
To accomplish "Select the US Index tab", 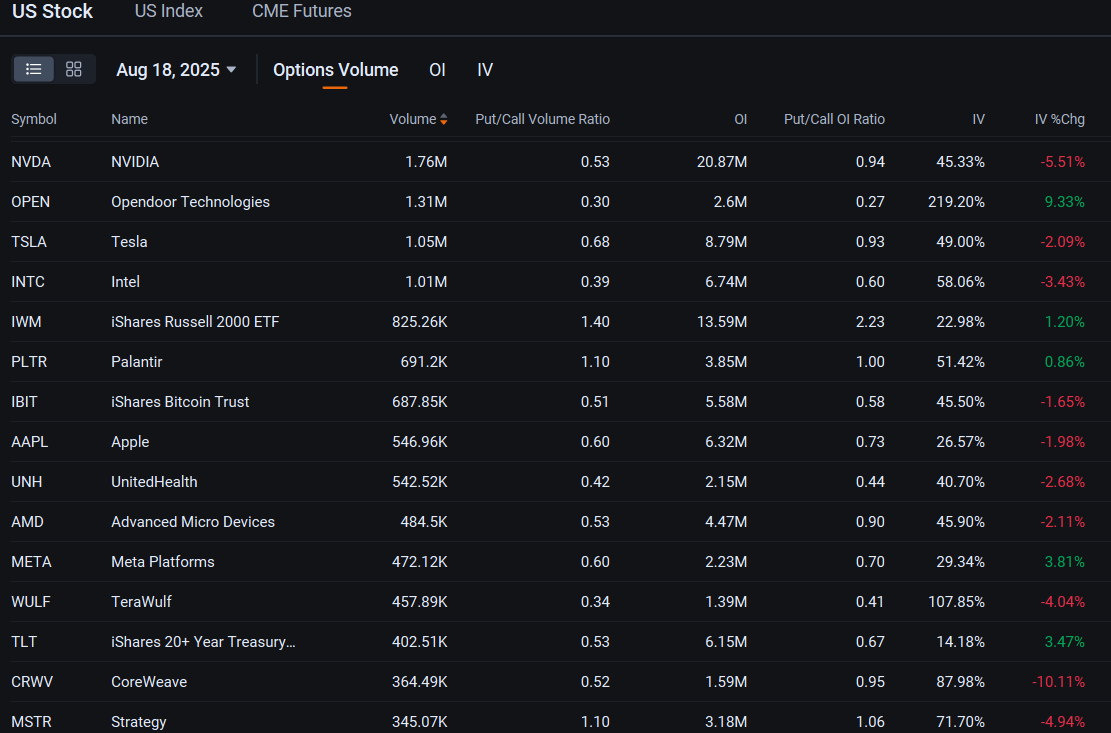I will point(169,11).
